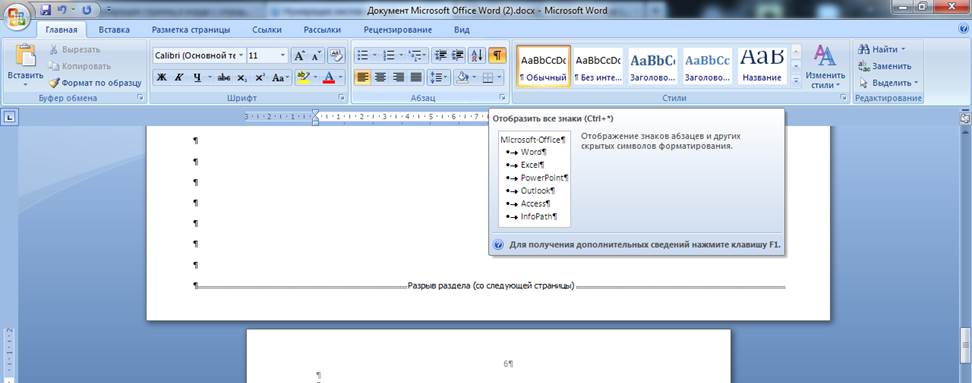
Task: Open the Font dialog launcher (Шрифт)
Action: click(341, 98)
